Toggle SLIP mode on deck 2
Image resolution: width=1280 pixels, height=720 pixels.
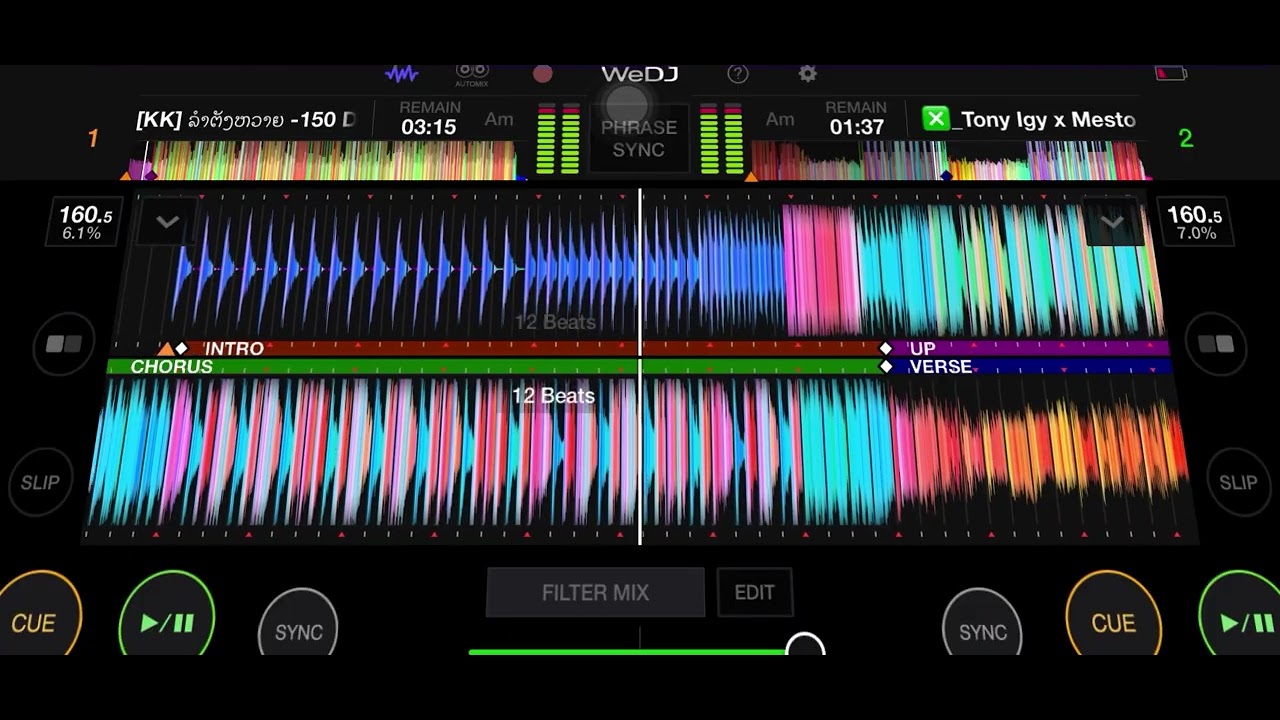(1238, 483)
